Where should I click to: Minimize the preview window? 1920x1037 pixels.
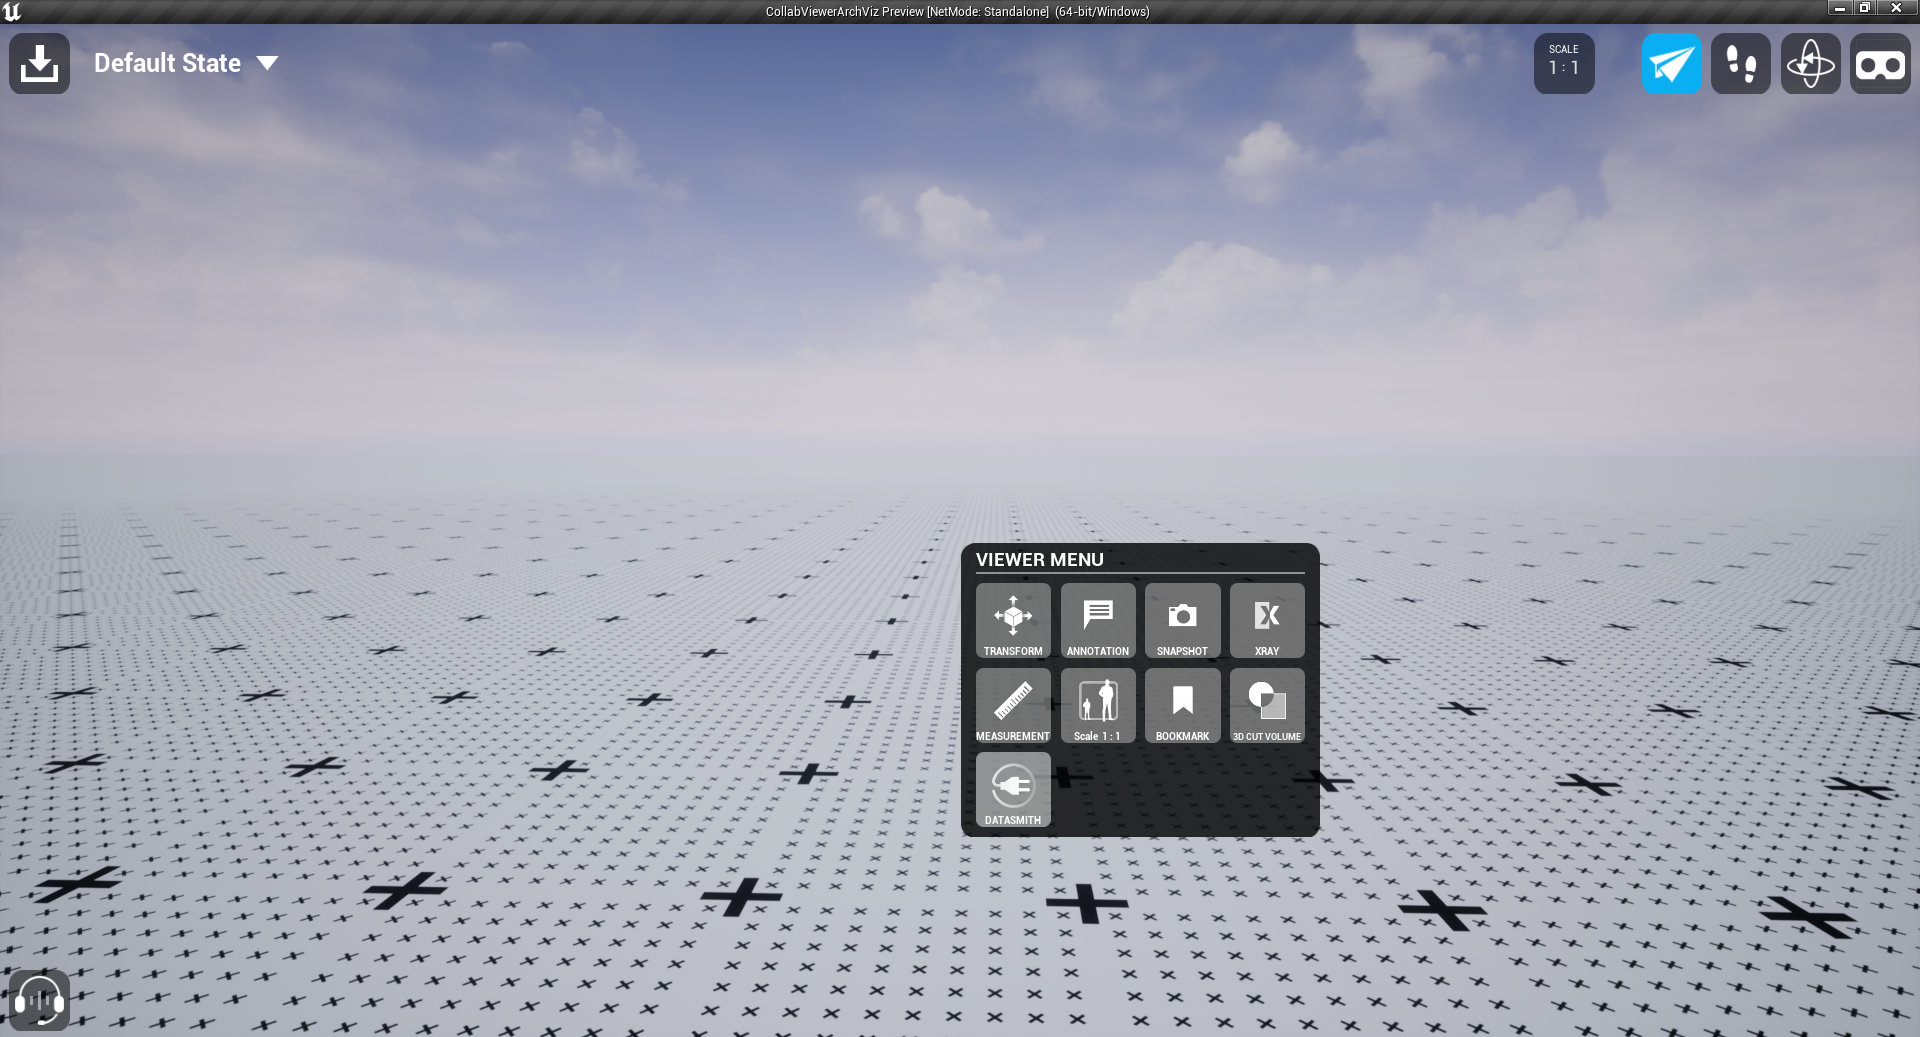coord(1840,8)
